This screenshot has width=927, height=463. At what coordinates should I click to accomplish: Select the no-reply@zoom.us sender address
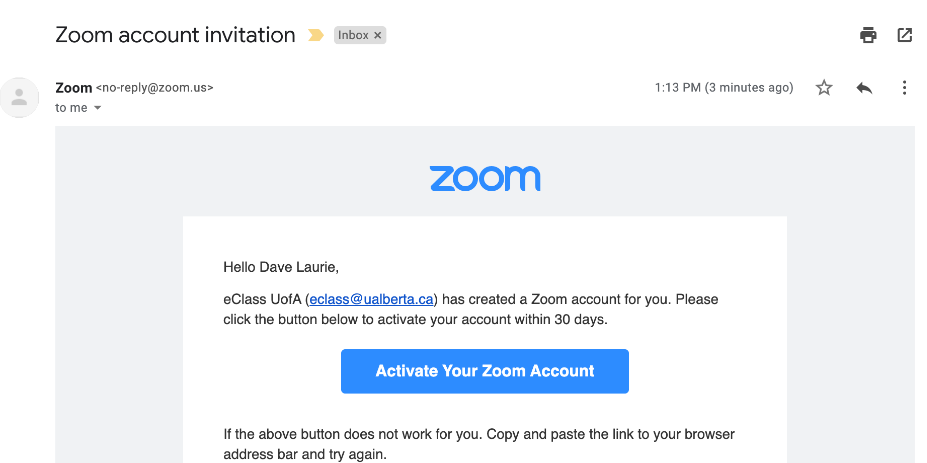[154, 88]
